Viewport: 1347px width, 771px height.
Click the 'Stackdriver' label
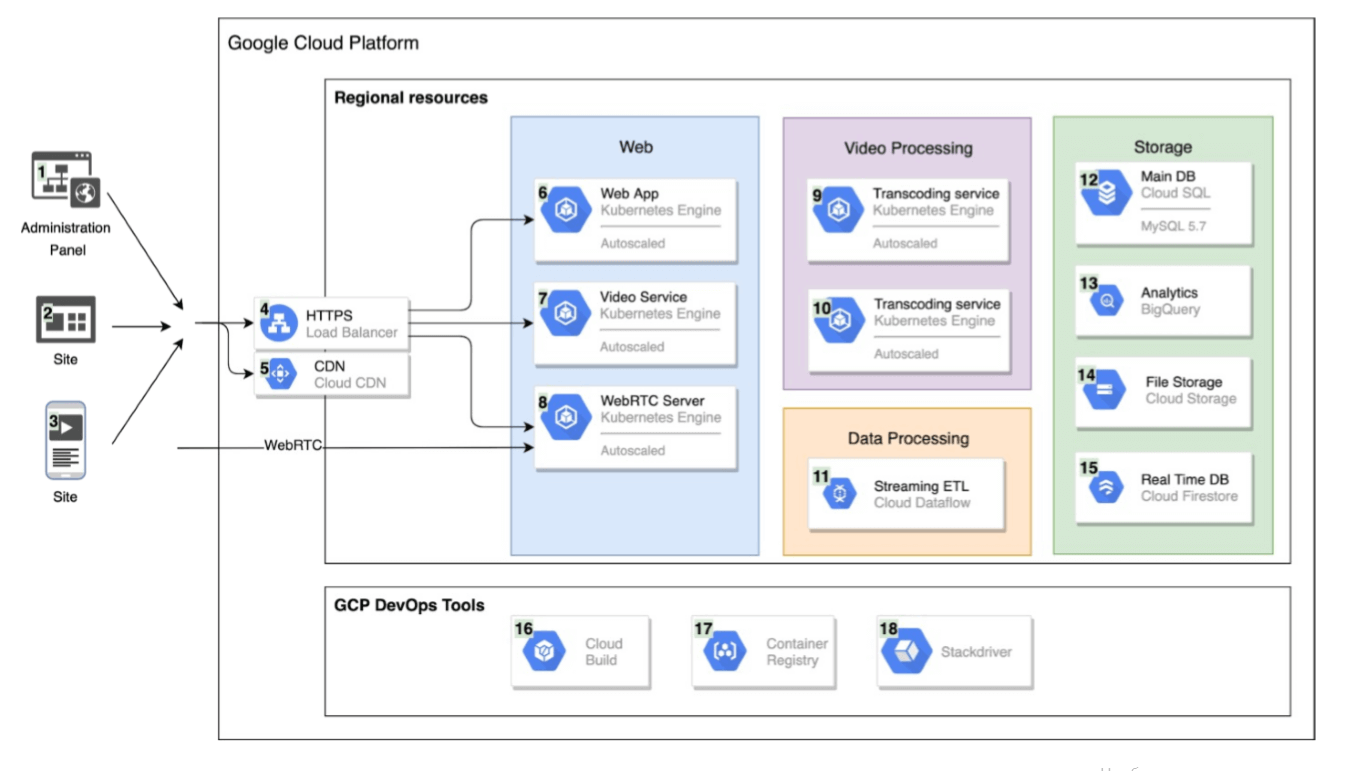point(976,652)
